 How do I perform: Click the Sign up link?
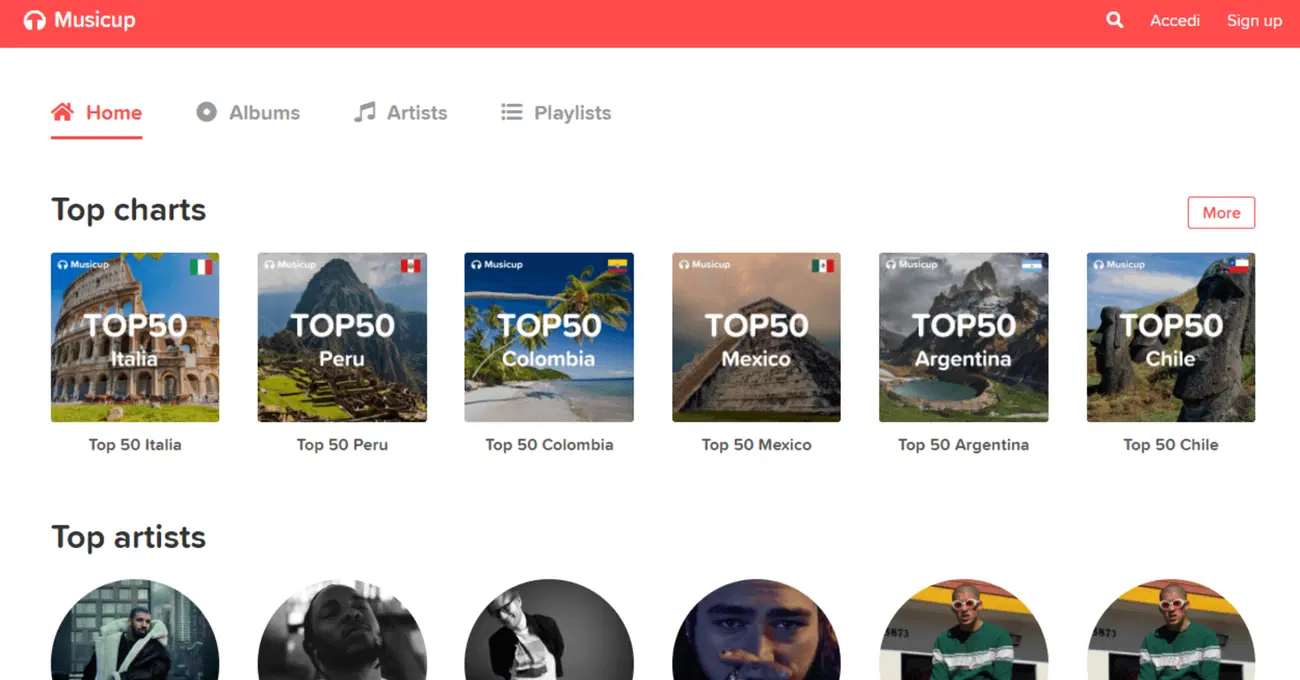coord(1254,21)
